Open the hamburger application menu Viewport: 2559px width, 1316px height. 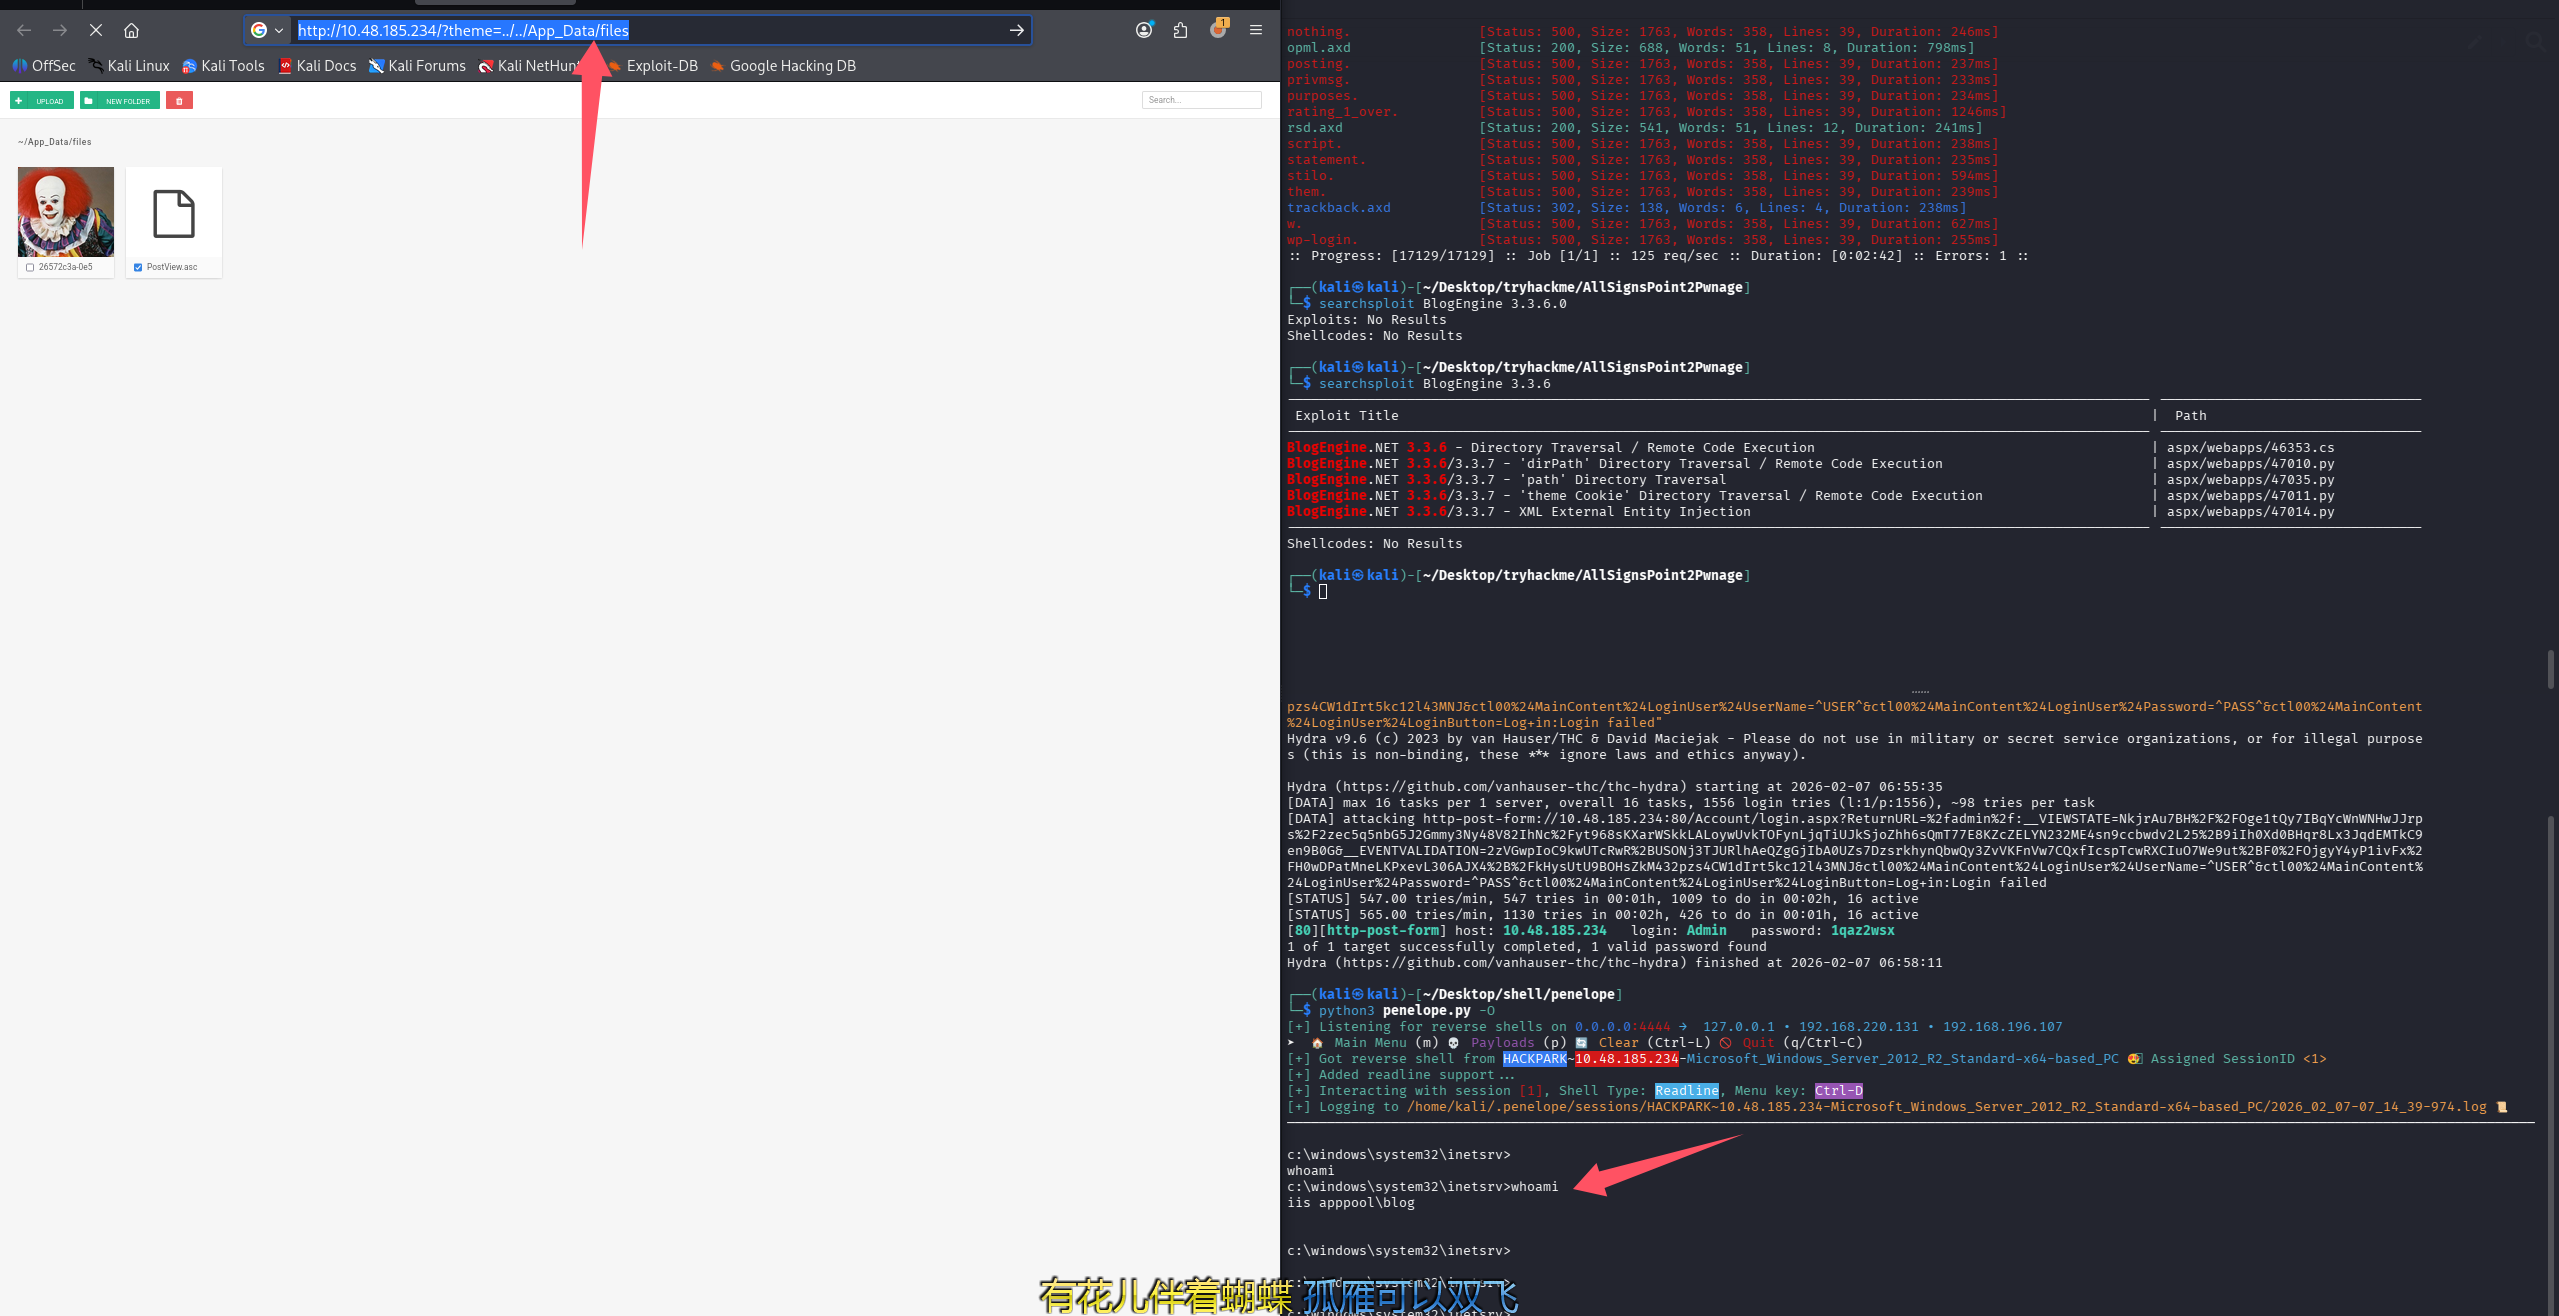(1256, 30)
